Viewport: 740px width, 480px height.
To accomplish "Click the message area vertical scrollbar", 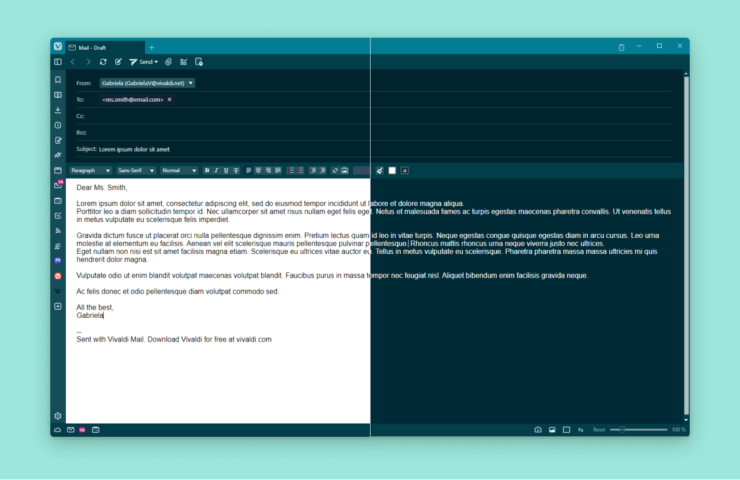I will 686,245.
